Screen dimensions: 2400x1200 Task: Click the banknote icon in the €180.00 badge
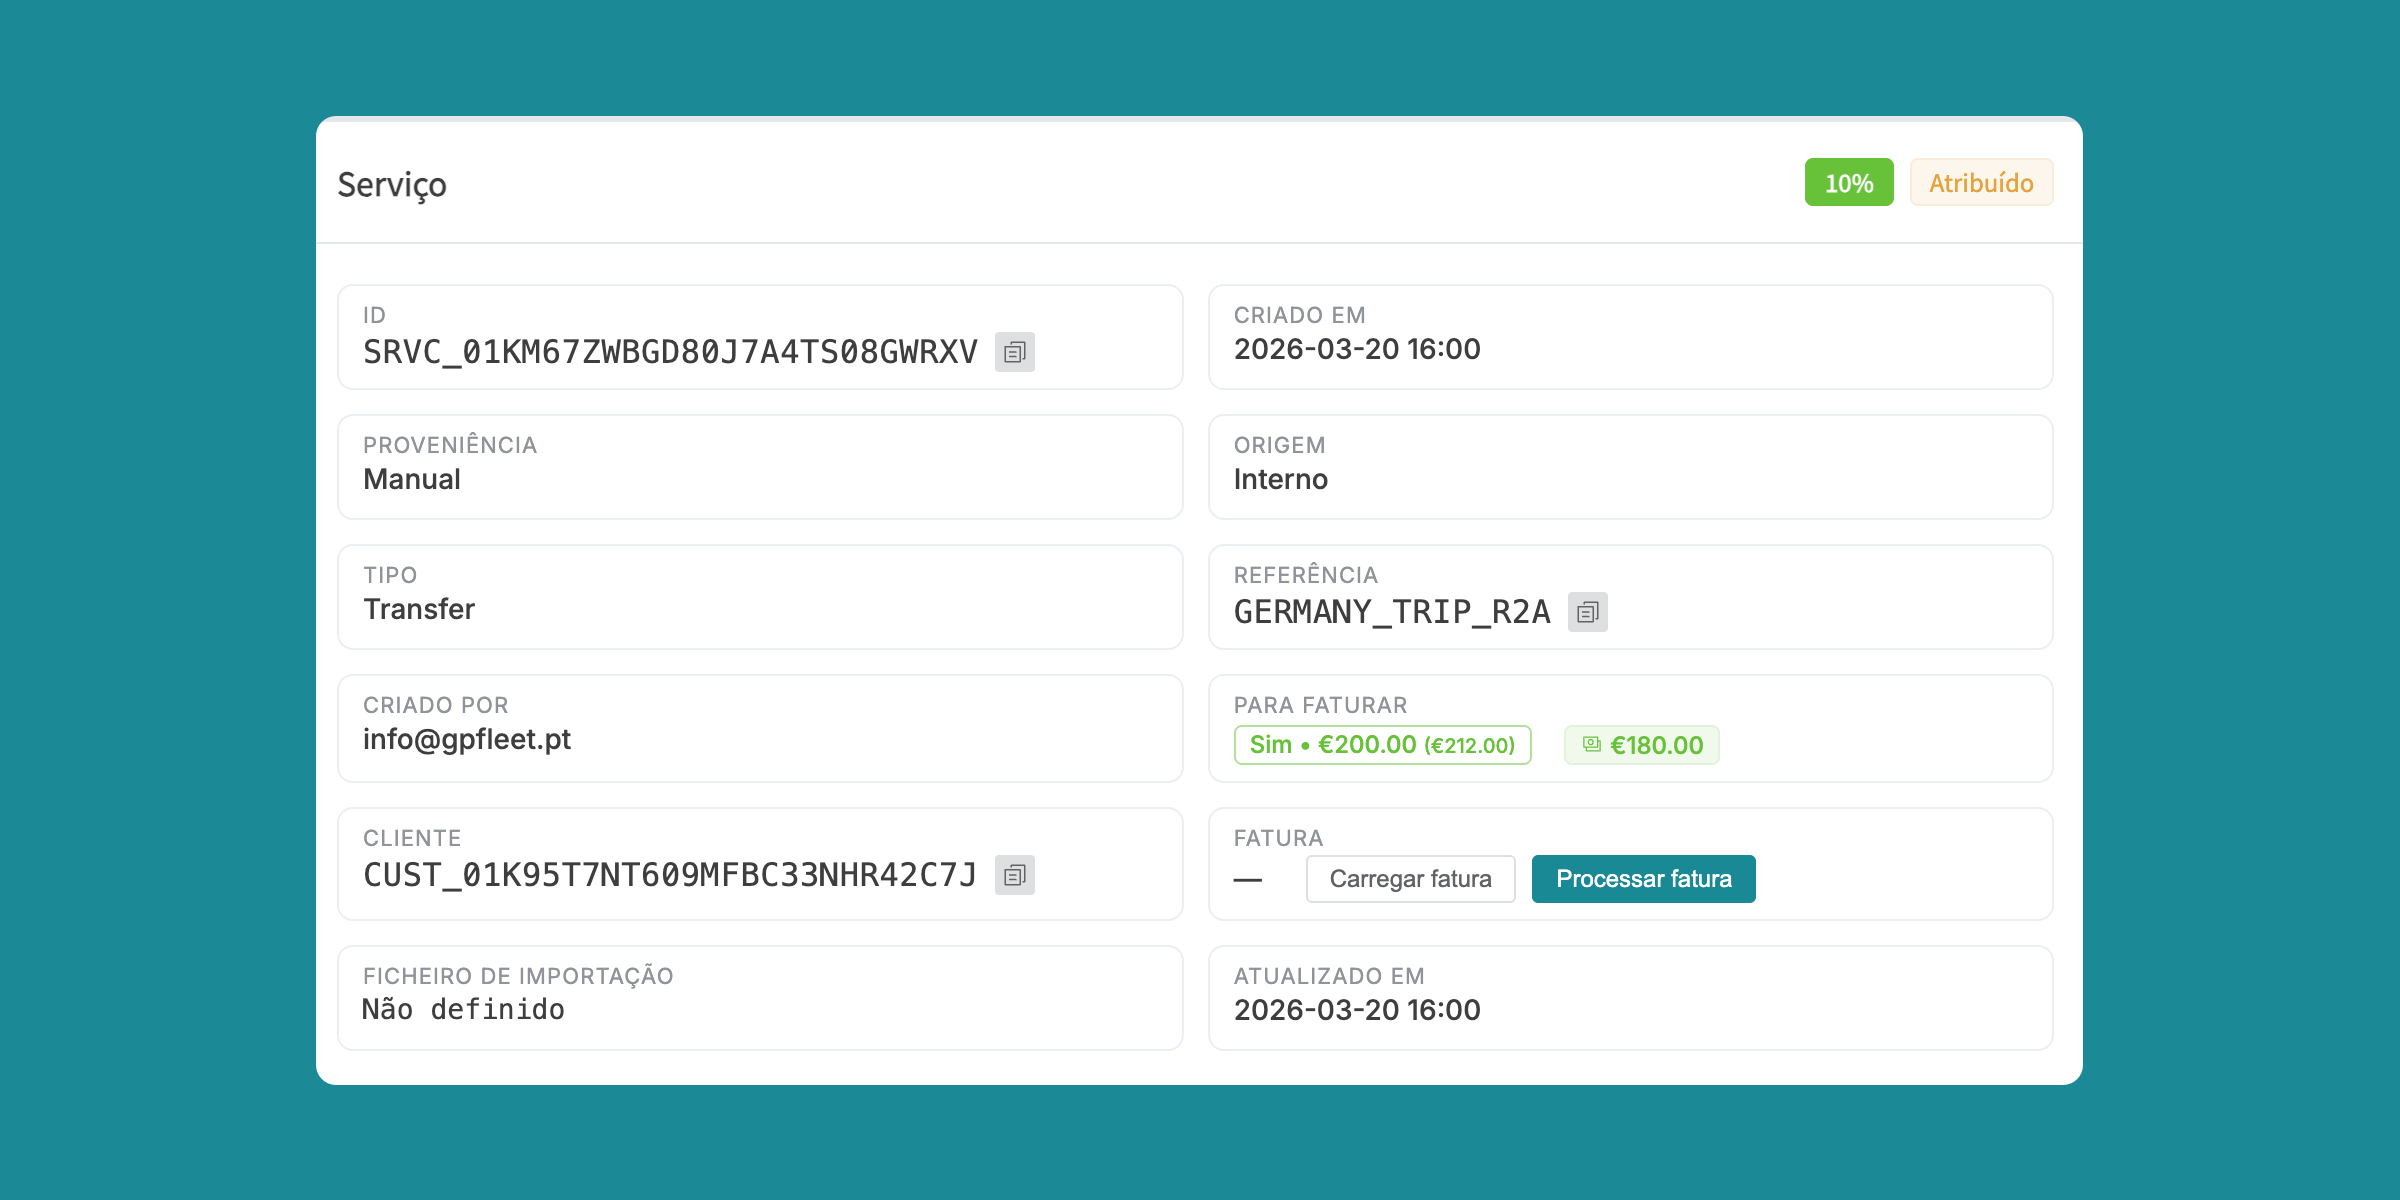tap(1592, 744)
